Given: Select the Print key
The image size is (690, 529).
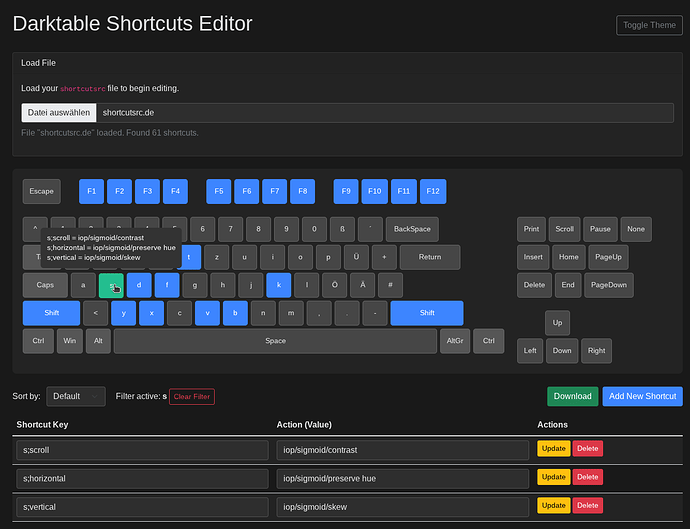Looking at the screenshot, I should coord(531,229).
